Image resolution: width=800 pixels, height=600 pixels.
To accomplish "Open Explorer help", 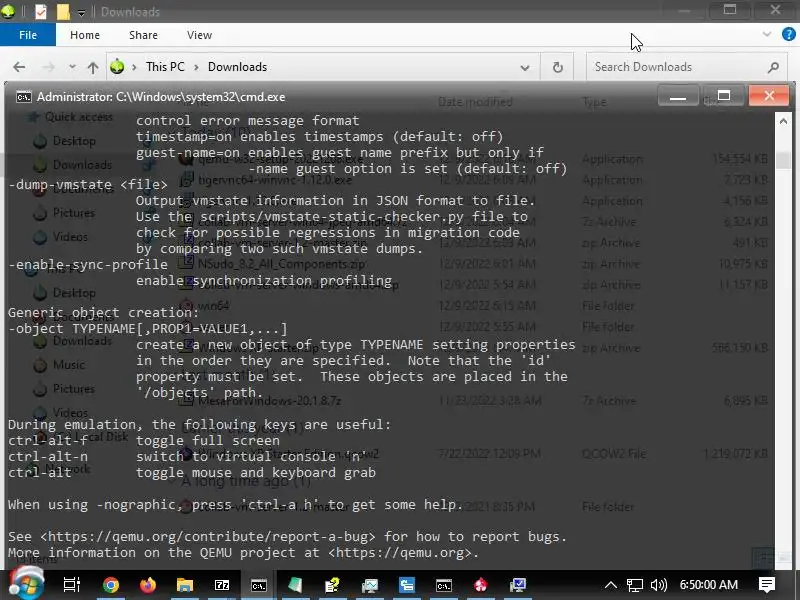I will coord(788,34).
